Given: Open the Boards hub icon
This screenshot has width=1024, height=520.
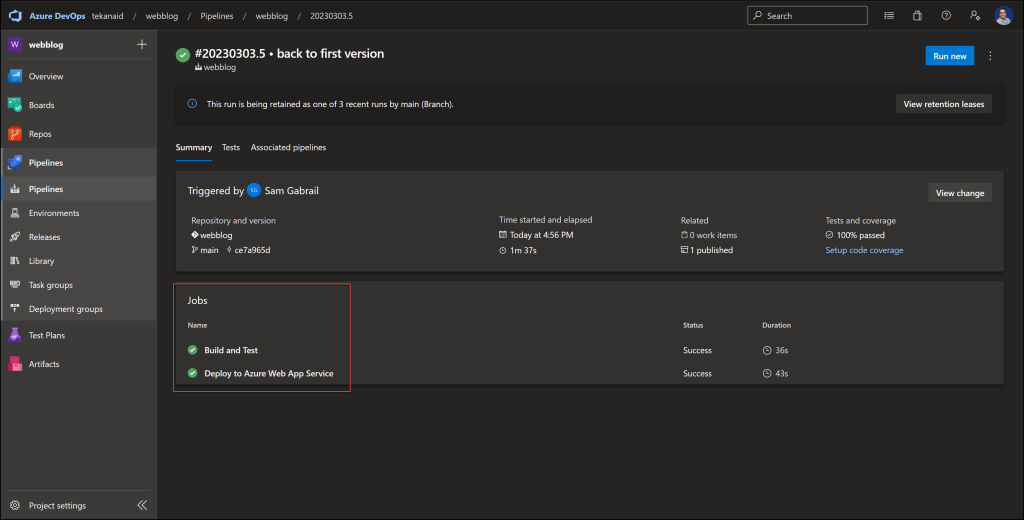Looking at the screenshot, I should pos(15,105).
